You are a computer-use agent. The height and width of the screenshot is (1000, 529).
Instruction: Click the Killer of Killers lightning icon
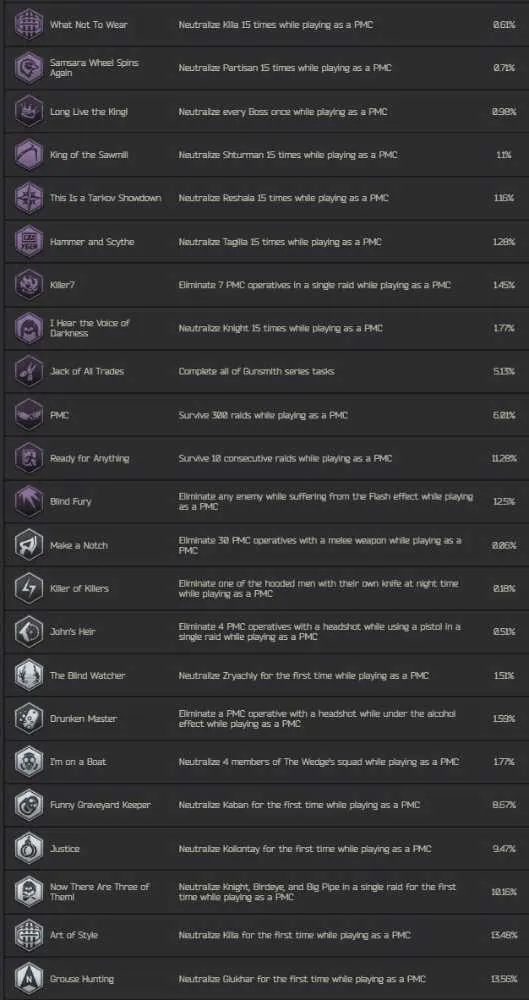point(29,588)
